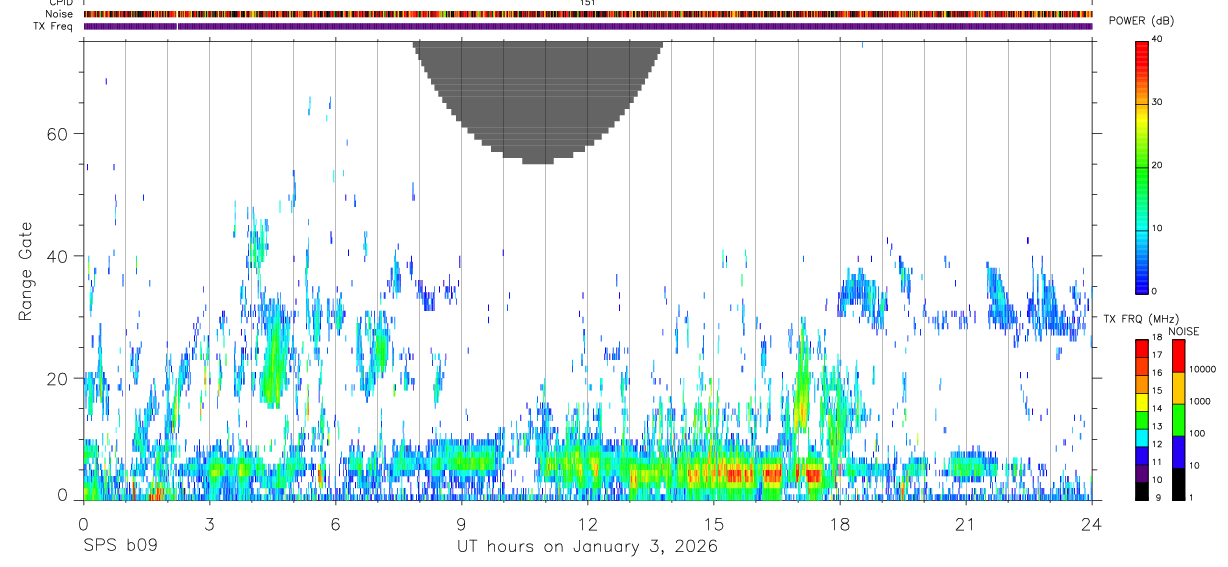Click the 'UT hours on January 3, 2026' label
Image resolution: width=1228 pixels, height=567 pixels.
point(587,546)
